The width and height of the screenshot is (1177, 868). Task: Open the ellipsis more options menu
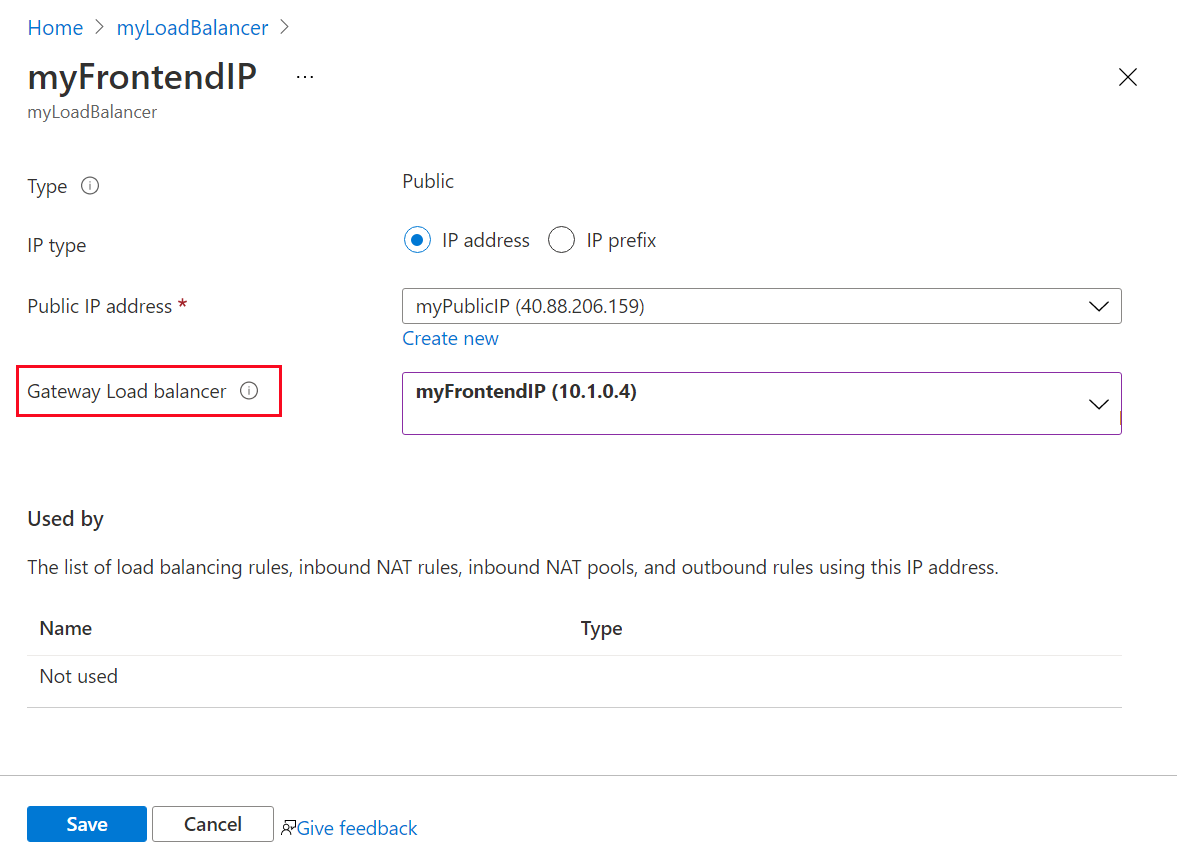[305, 77]
